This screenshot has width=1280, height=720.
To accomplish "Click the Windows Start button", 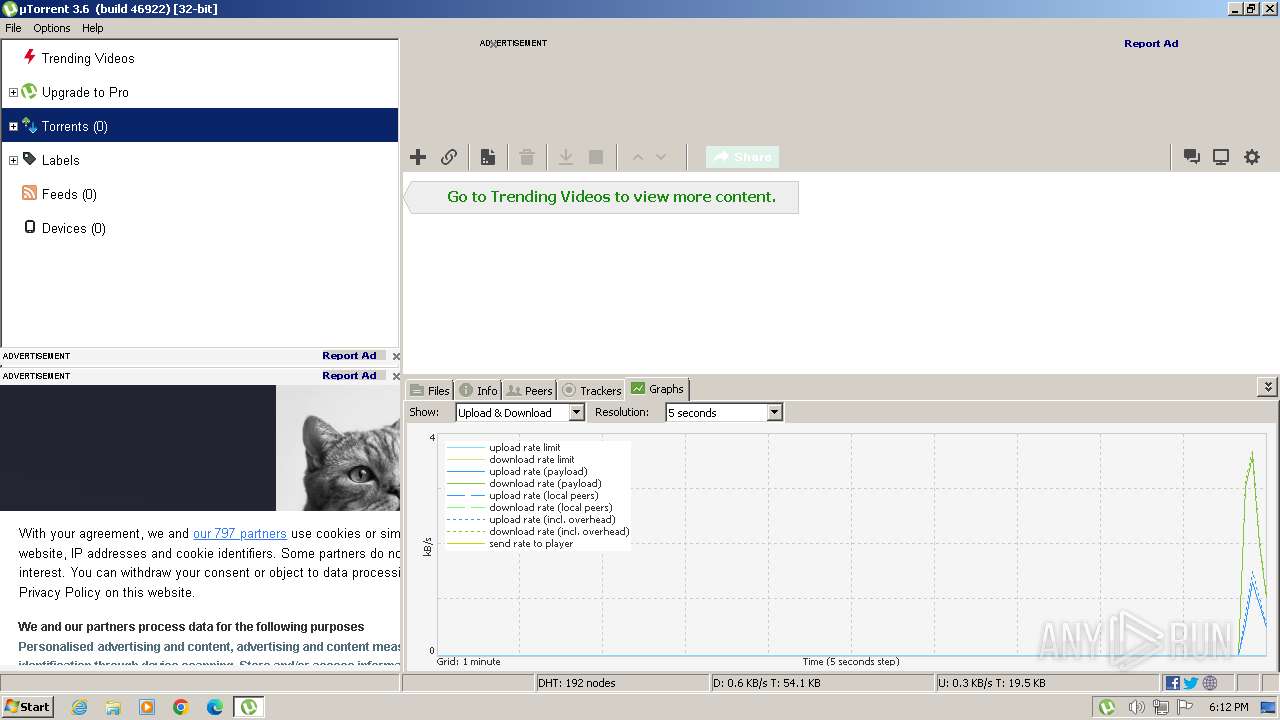I will click(x=27, y=707).
